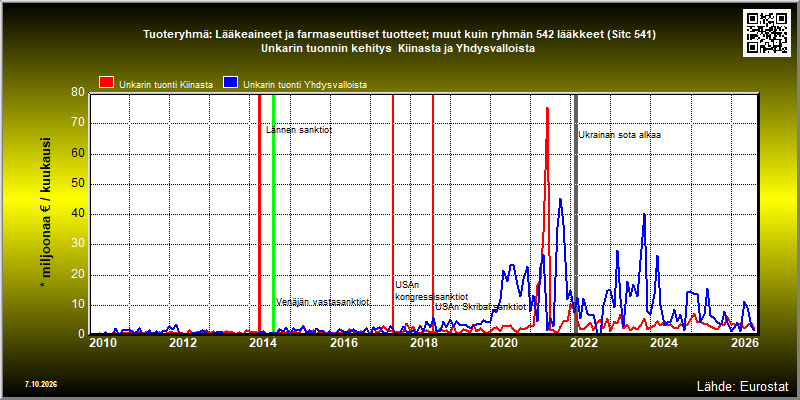This screenshot has width=800, height=400.
Task: Click the green counter-sanctions marker line
Action: pos(273,213)
